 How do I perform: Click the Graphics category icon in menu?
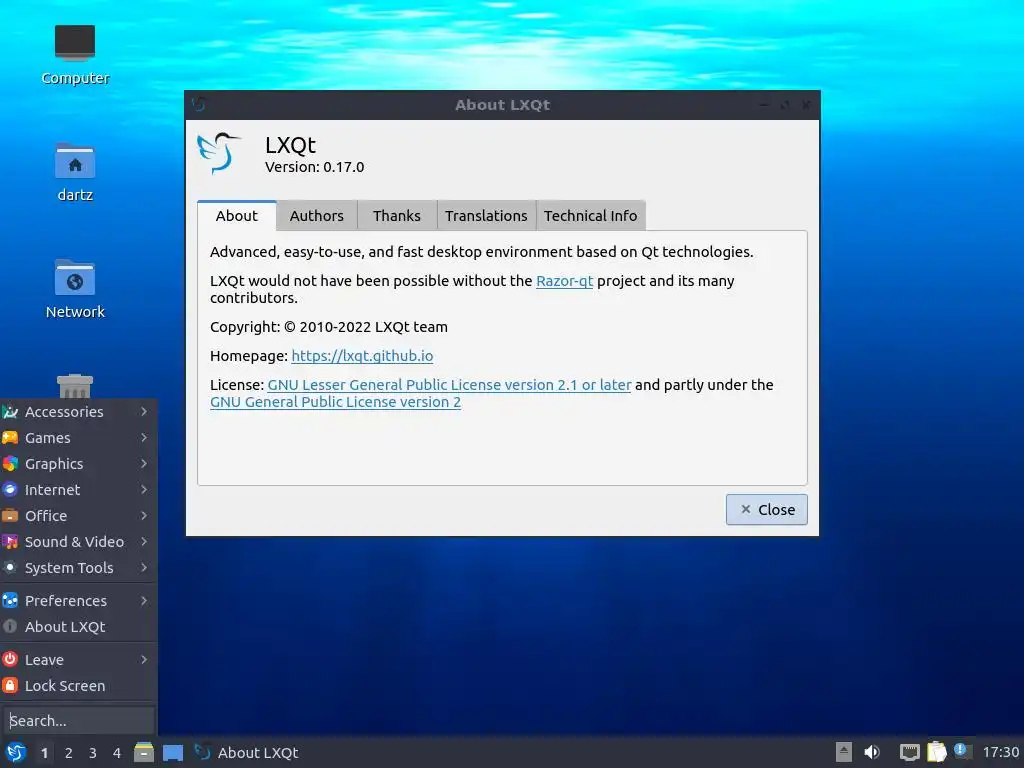pos(10,464)
